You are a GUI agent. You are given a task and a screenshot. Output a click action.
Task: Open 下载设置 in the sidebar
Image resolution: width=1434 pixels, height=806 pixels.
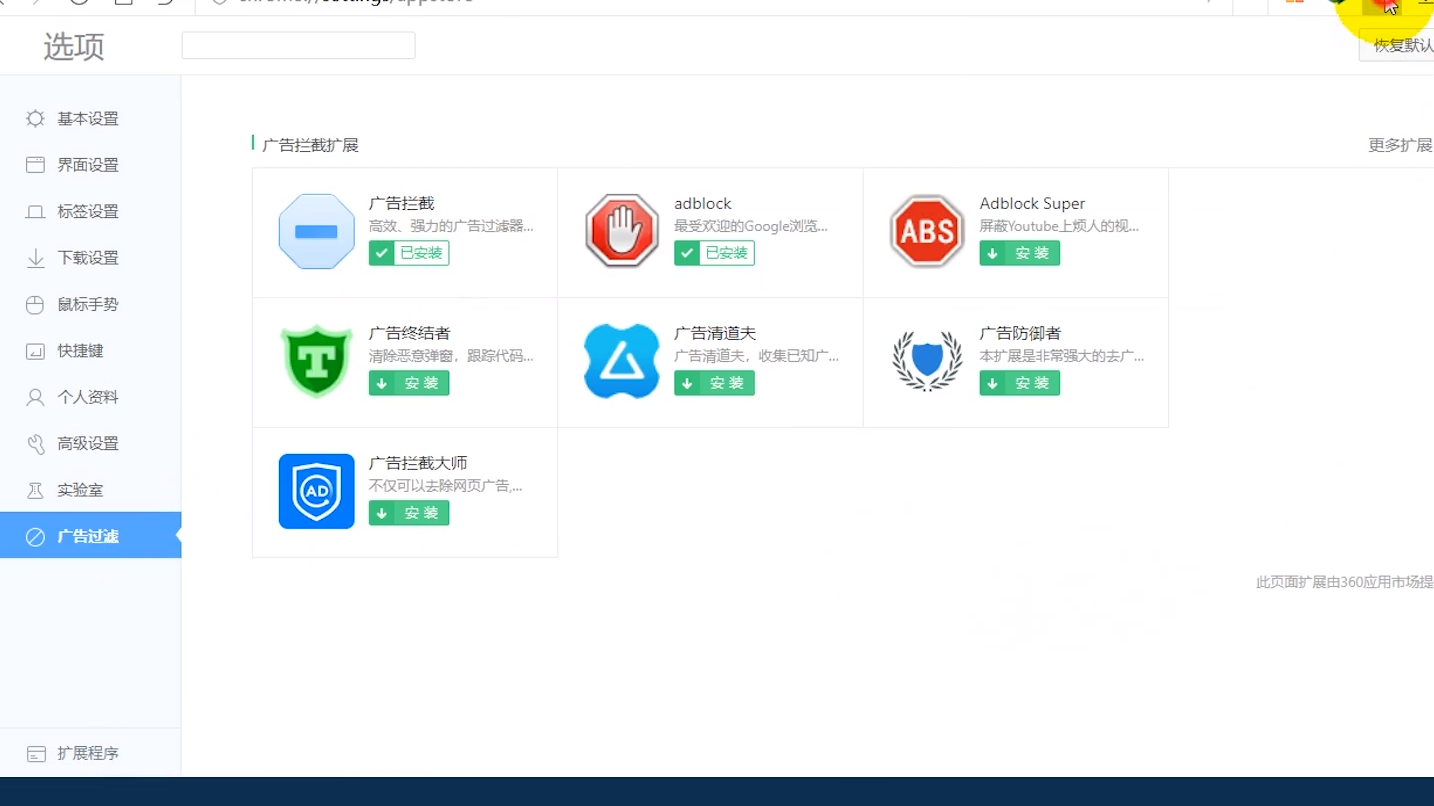(90, 258)
